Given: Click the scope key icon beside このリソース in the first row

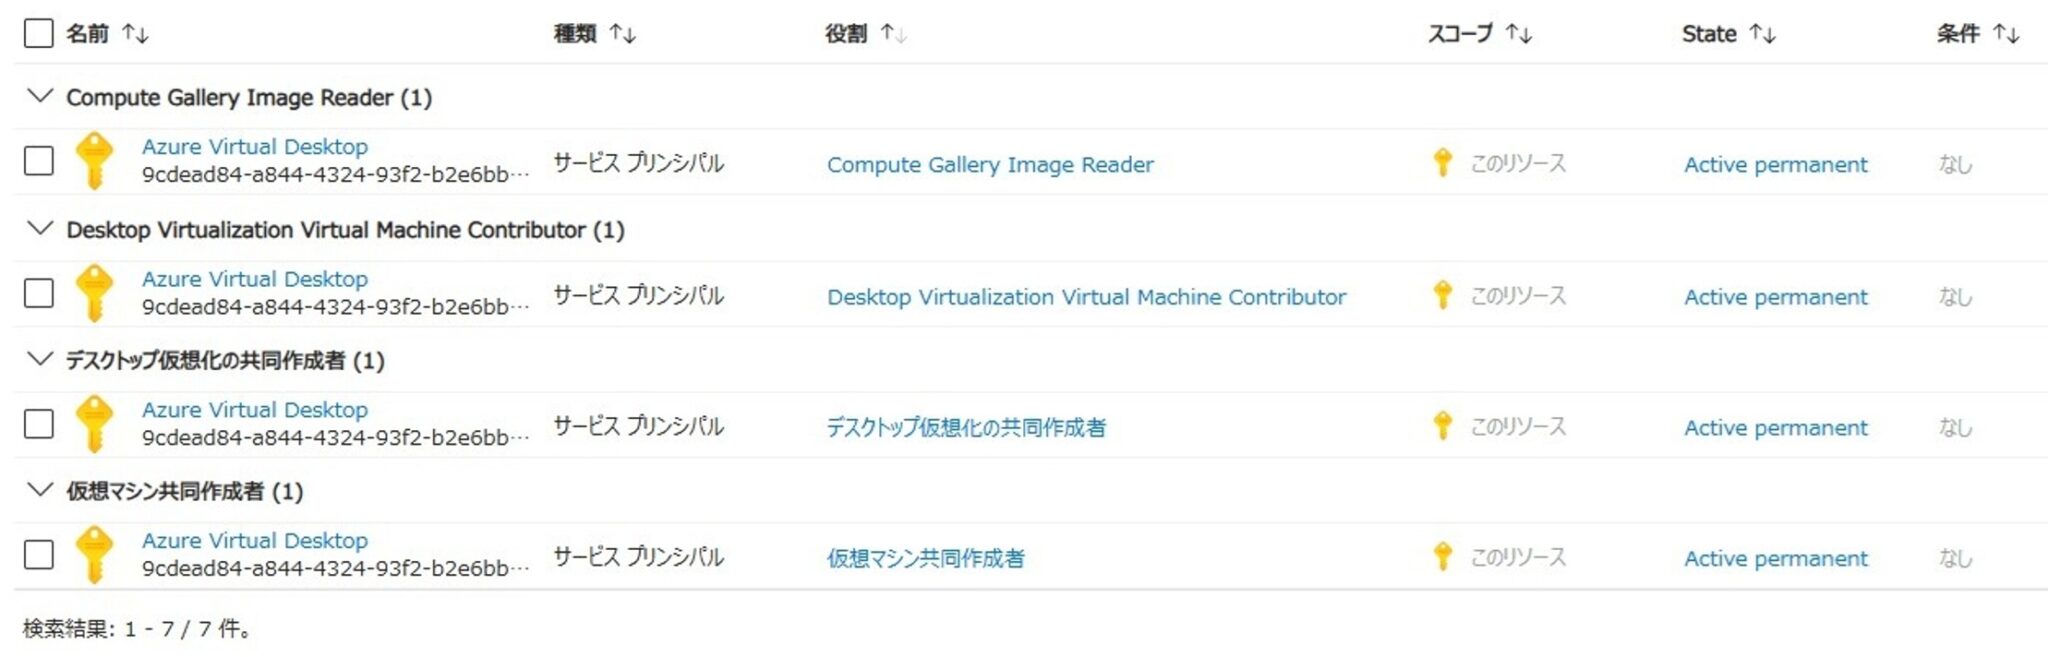Looking at the screenshot, I should click(1444, 164).
